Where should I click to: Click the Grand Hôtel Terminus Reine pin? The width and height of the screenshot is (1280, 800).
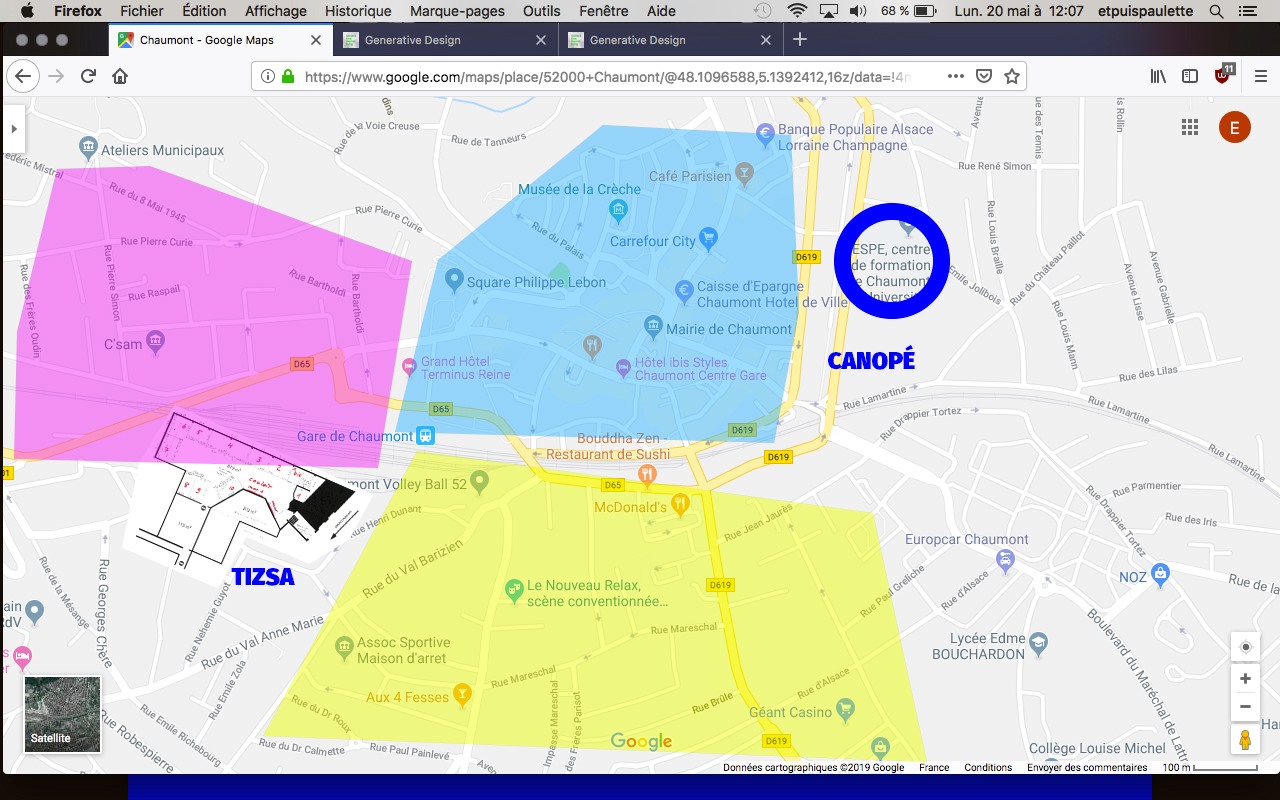tap(409, 367)
